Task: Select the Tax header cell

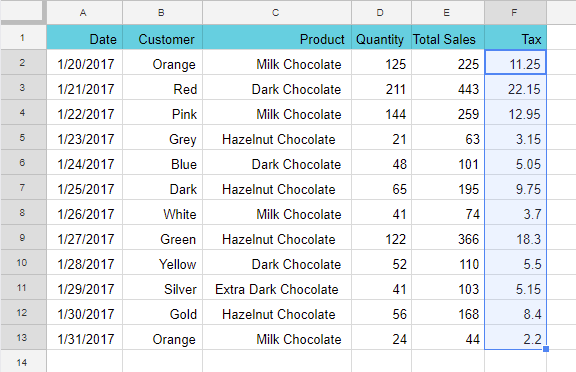Action: [x=515, y=37]
